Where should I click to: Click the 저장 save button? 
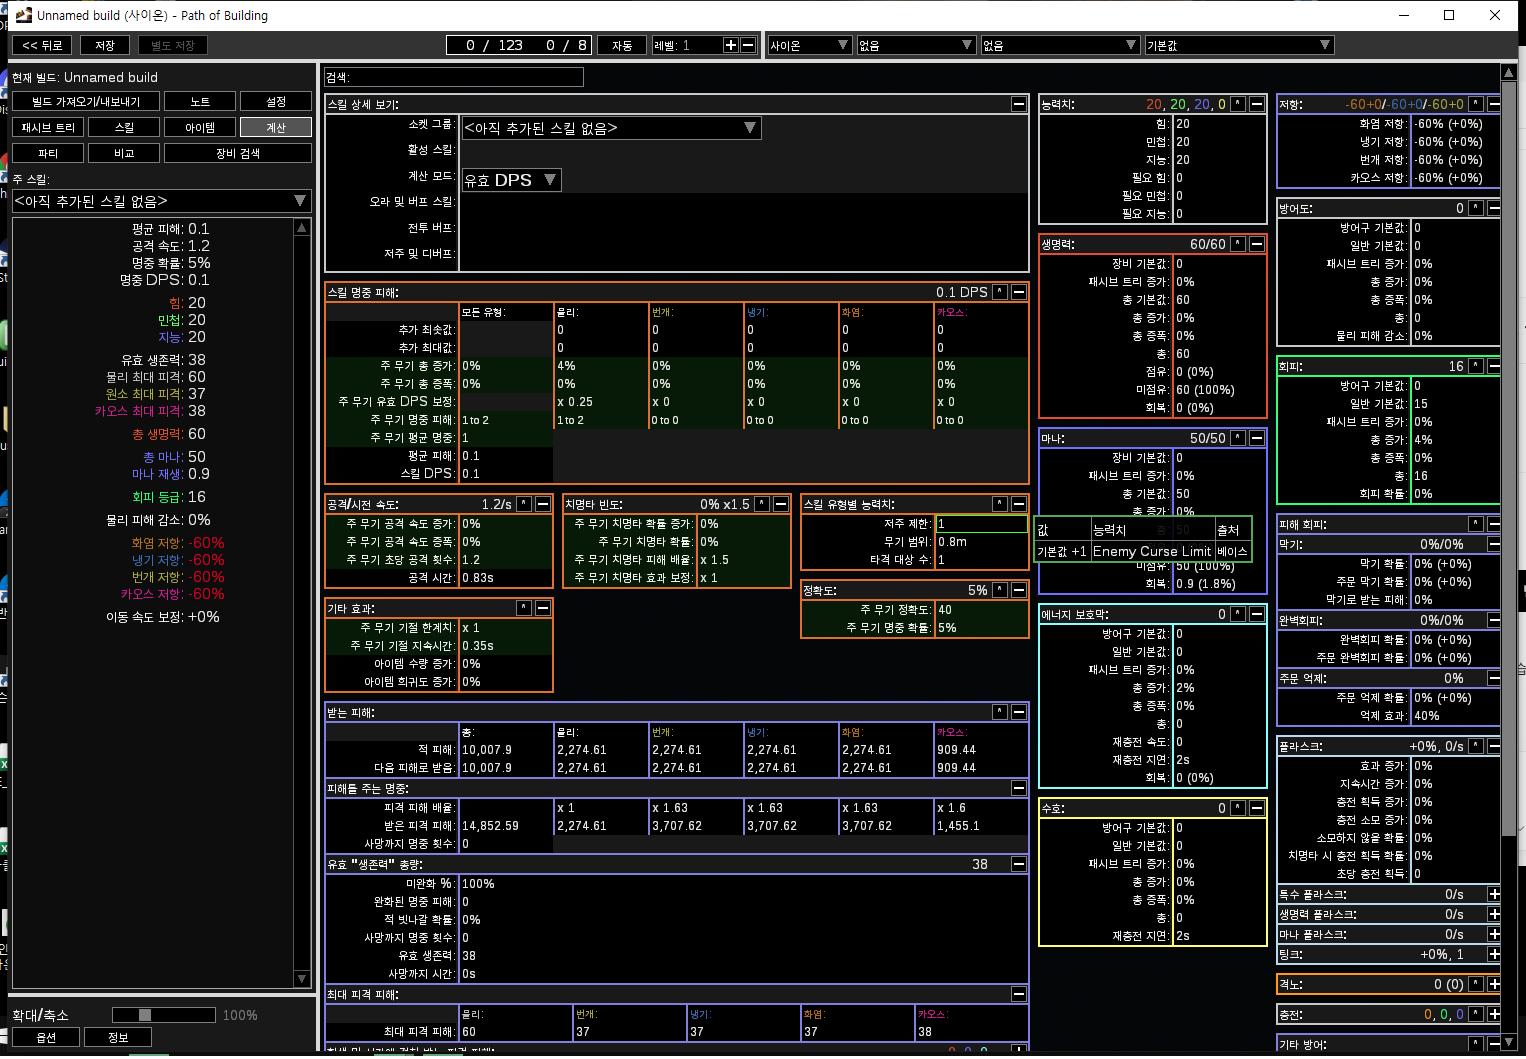[105, 45]
